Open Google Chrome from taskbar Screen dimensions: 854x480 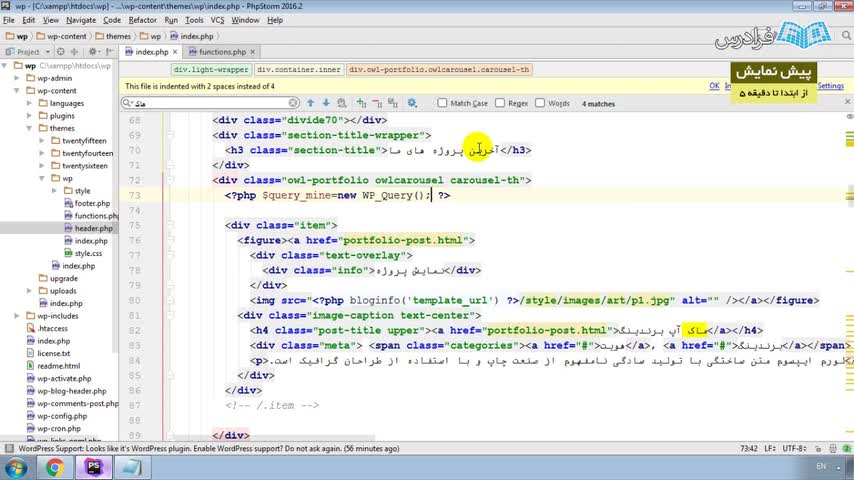[54, 467]
